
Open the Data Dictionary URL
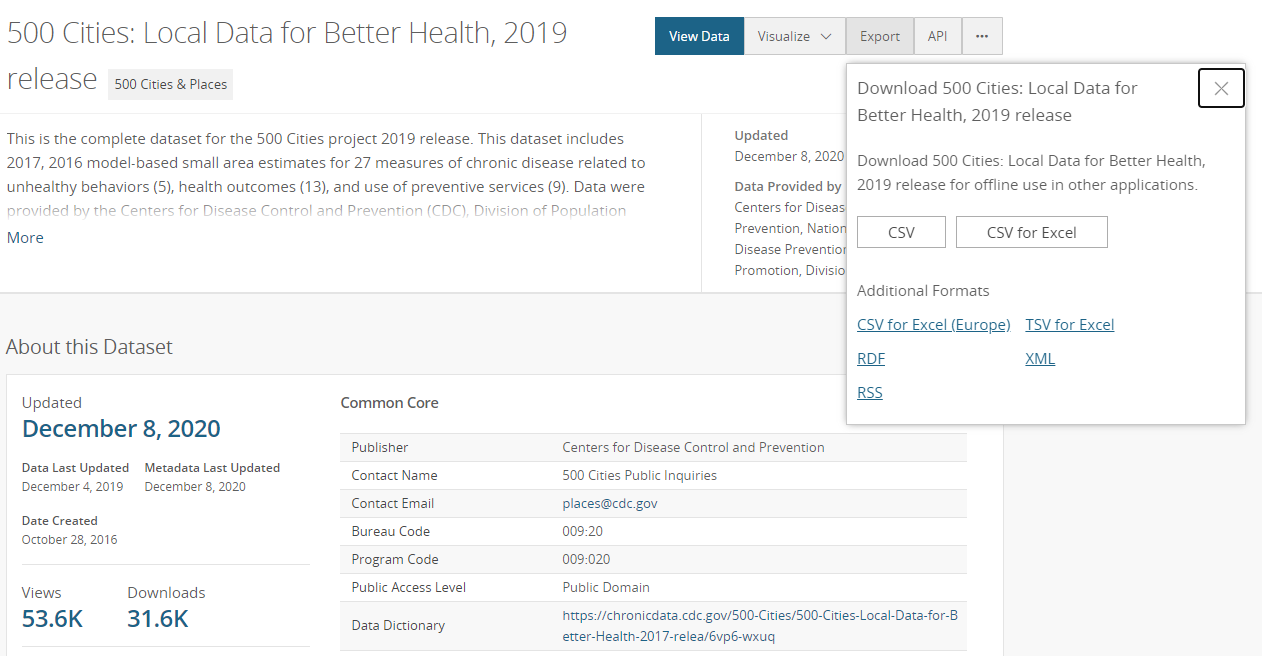click(x=760, y=626)
